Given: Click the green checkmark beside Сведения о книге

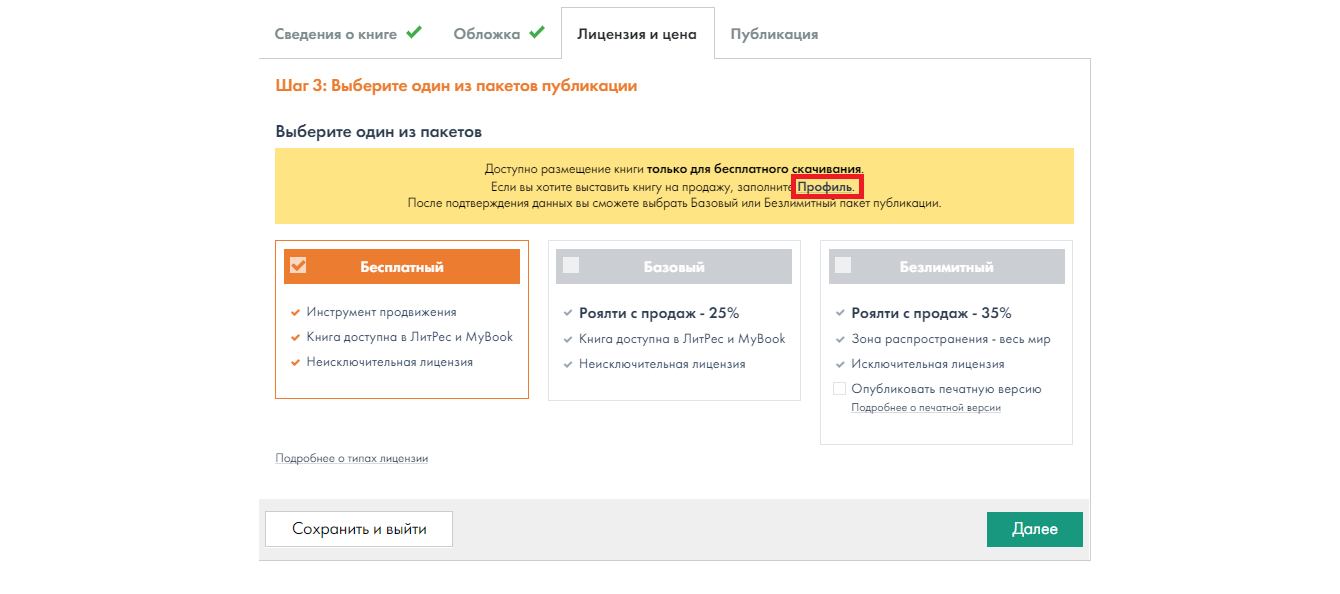Looking at the screenshot, I should pos(413,32).
